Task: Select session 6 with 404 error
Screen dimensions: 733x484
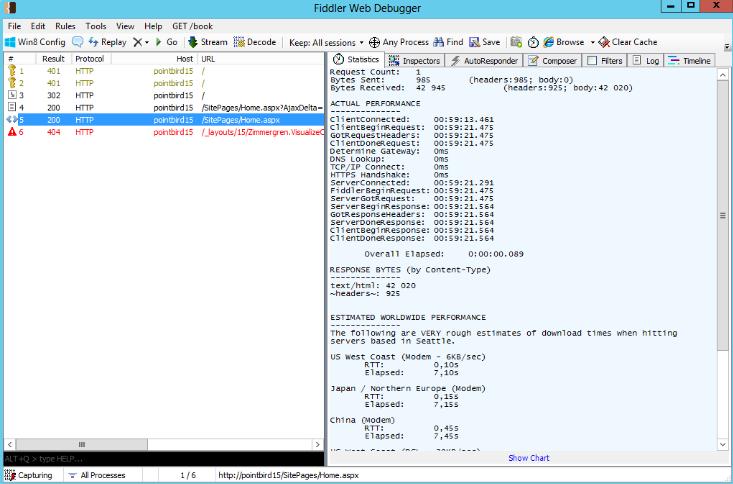Action: point(164,132)
